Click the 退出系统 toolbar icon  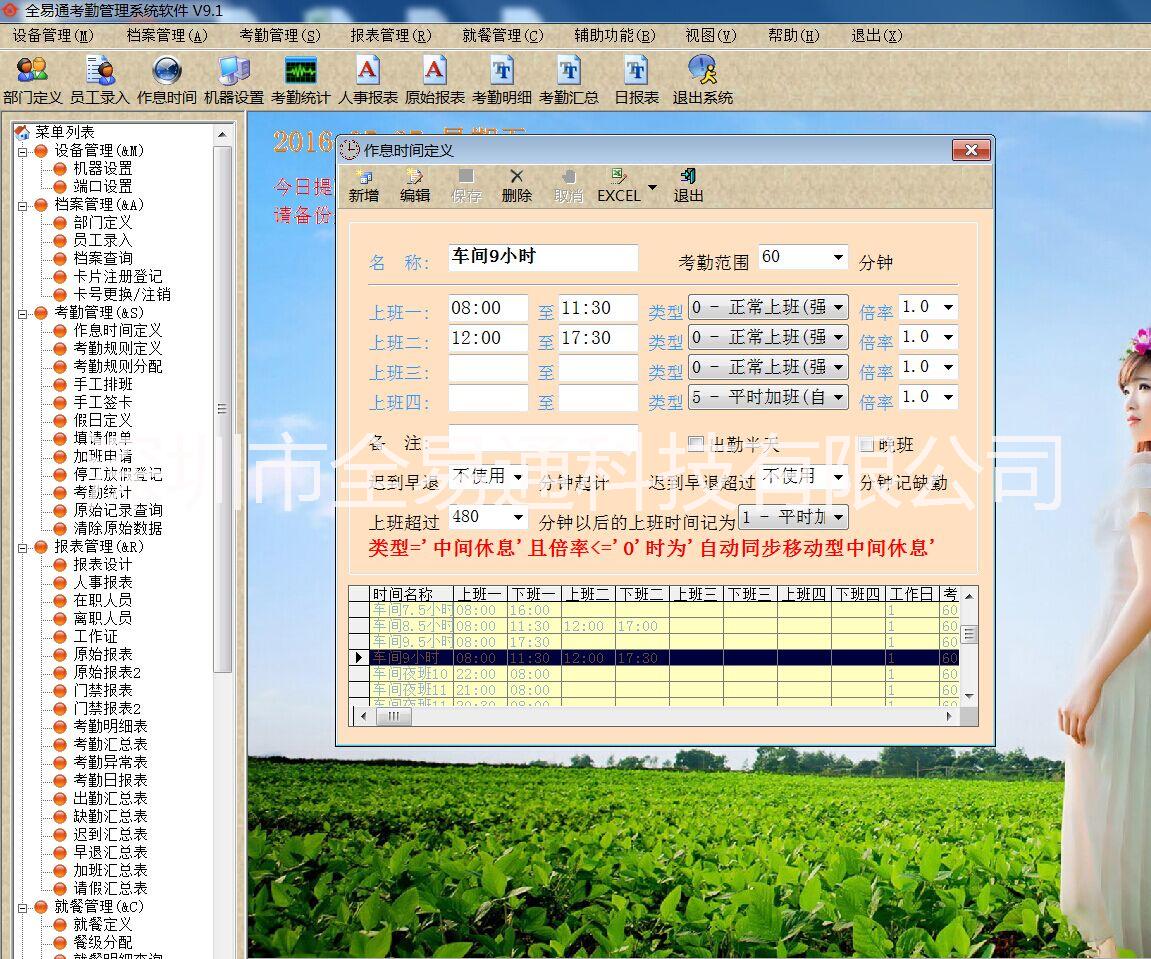tap(702, 80)
